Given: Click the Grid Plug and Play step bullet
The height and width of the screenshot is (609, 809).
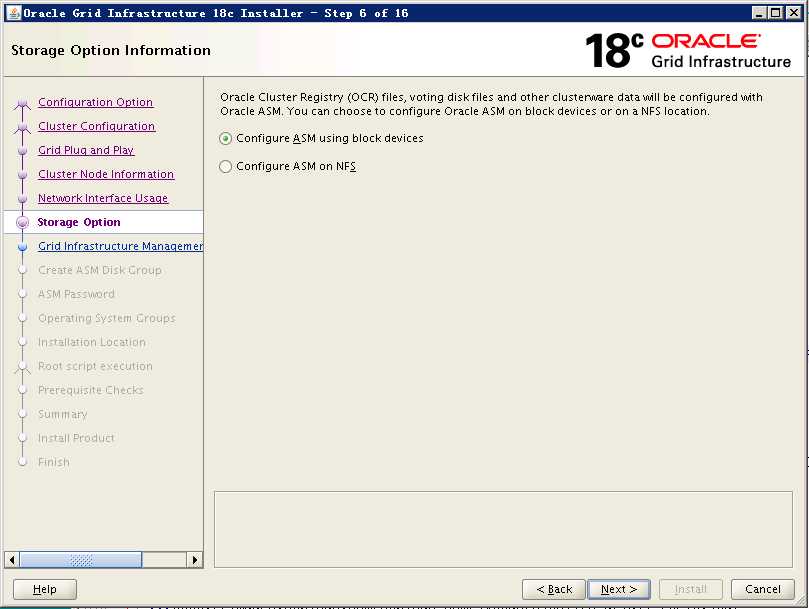Looking at the screenshot, I should click(x=22, y=151).
